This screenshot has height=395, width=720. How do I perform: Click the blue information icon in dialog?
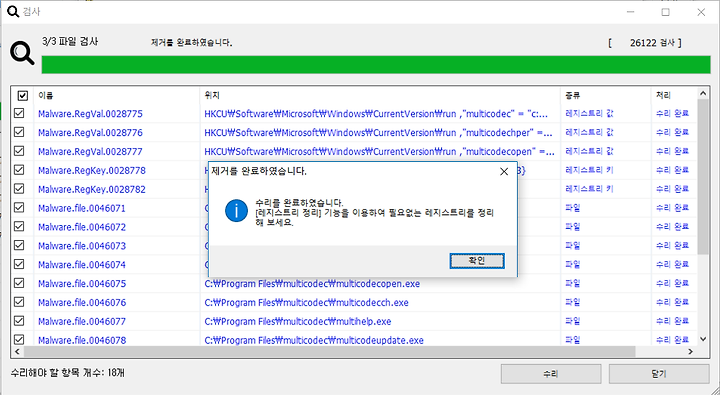pyautogui.click(x=236, y=211)
